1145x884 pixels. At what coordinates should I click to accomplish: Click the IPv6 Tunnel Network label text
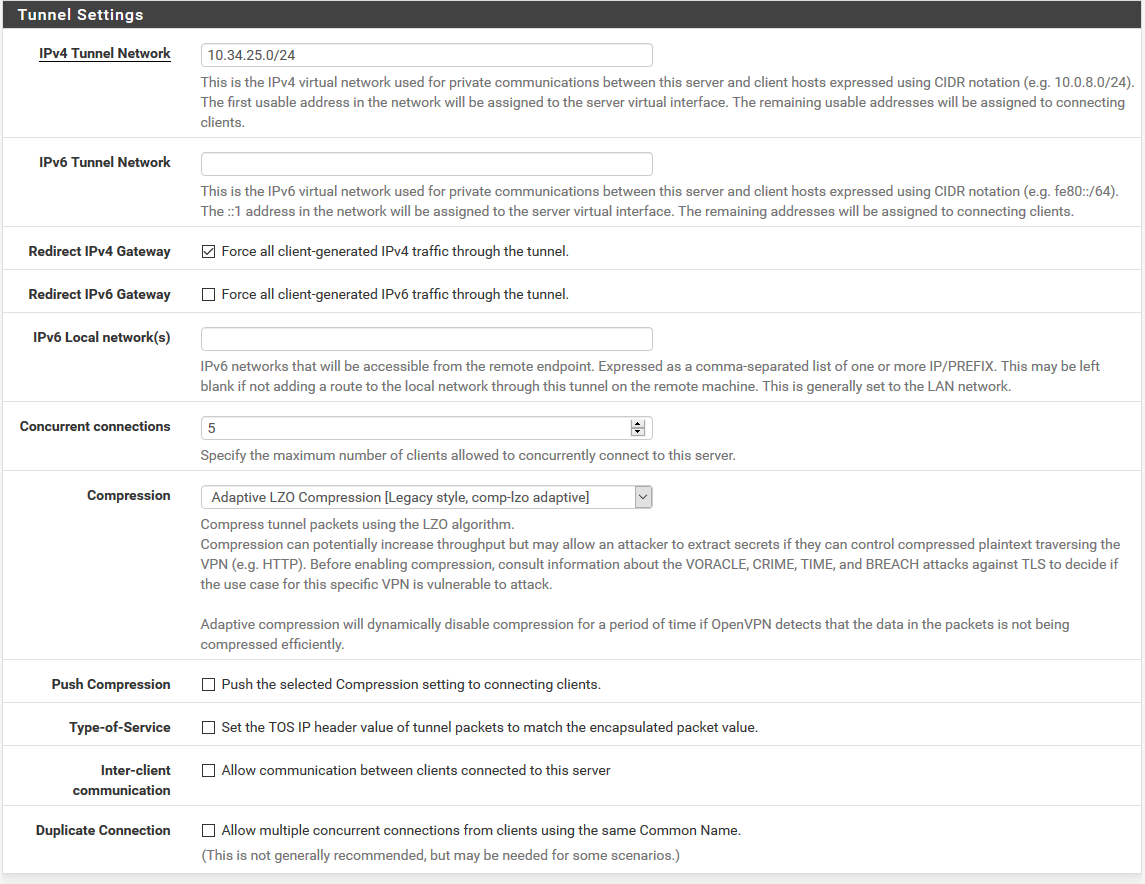[x=105, y=163]
